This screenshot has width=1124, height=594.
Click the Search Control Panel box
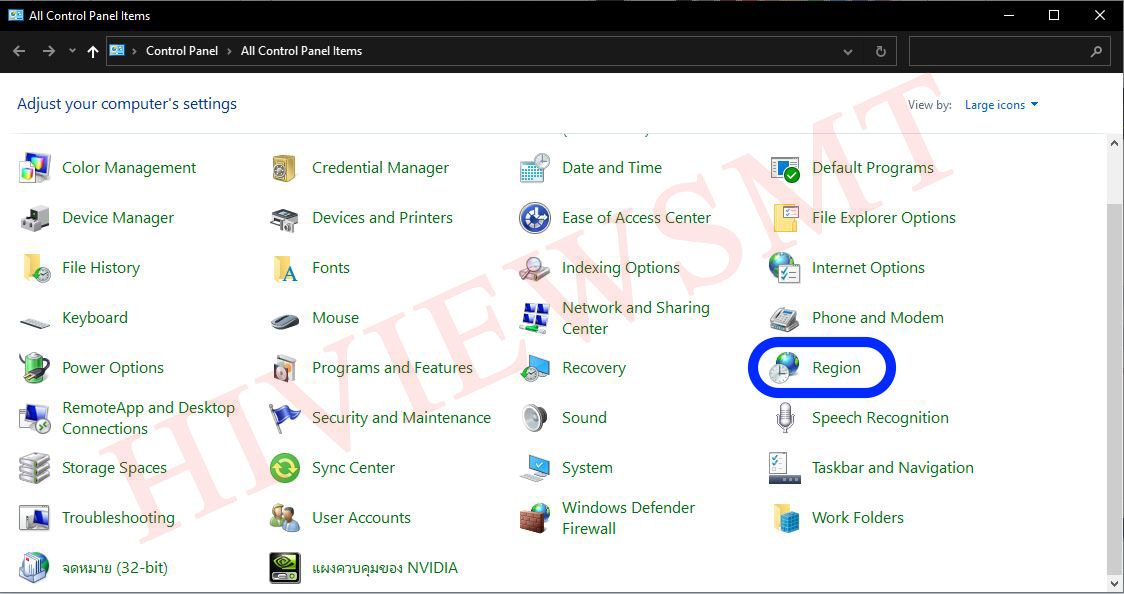tap(1000, 51)
